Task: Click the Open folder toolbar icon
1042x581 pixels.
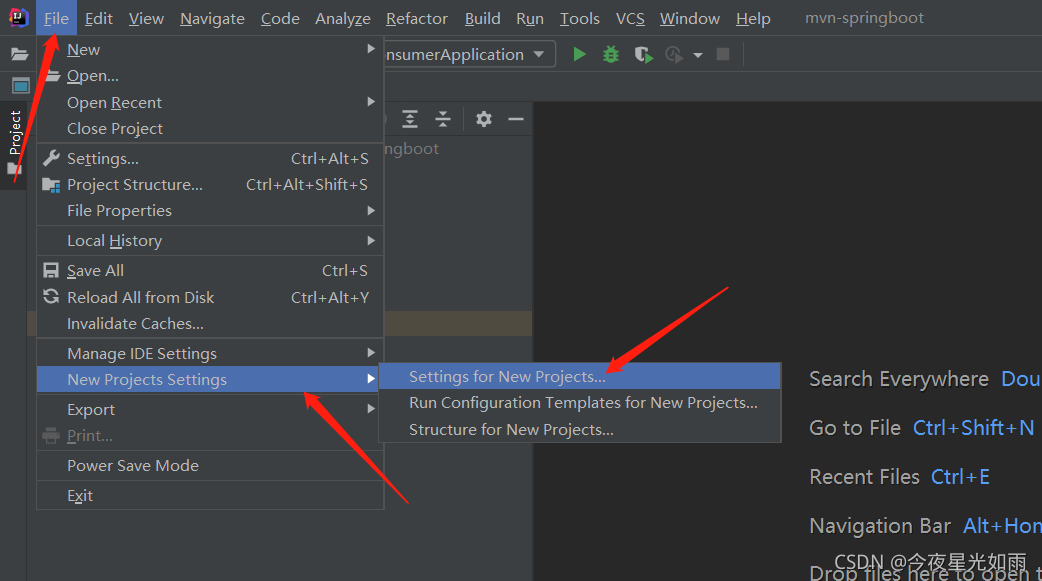Action: [20, 54]
